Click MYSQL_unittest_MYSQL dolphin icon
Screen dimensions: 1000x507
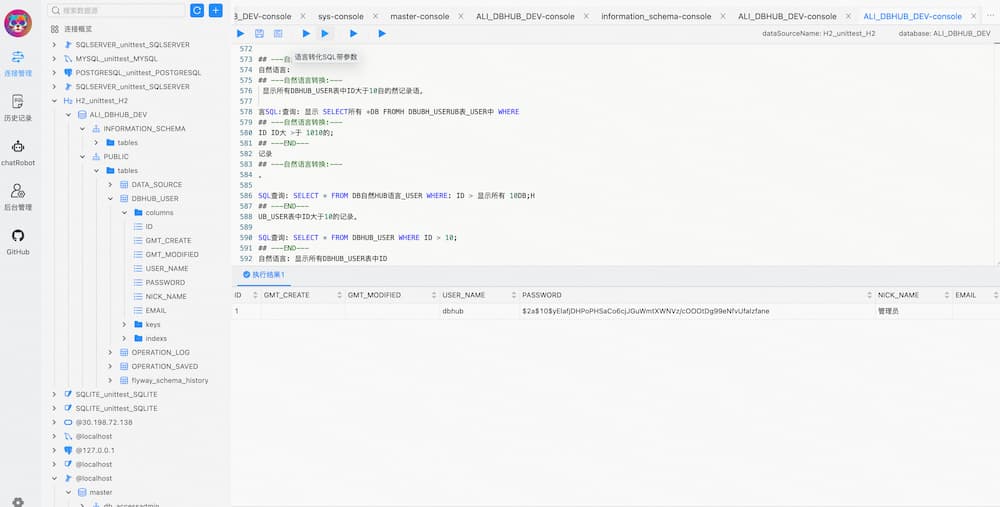(68, 59)
